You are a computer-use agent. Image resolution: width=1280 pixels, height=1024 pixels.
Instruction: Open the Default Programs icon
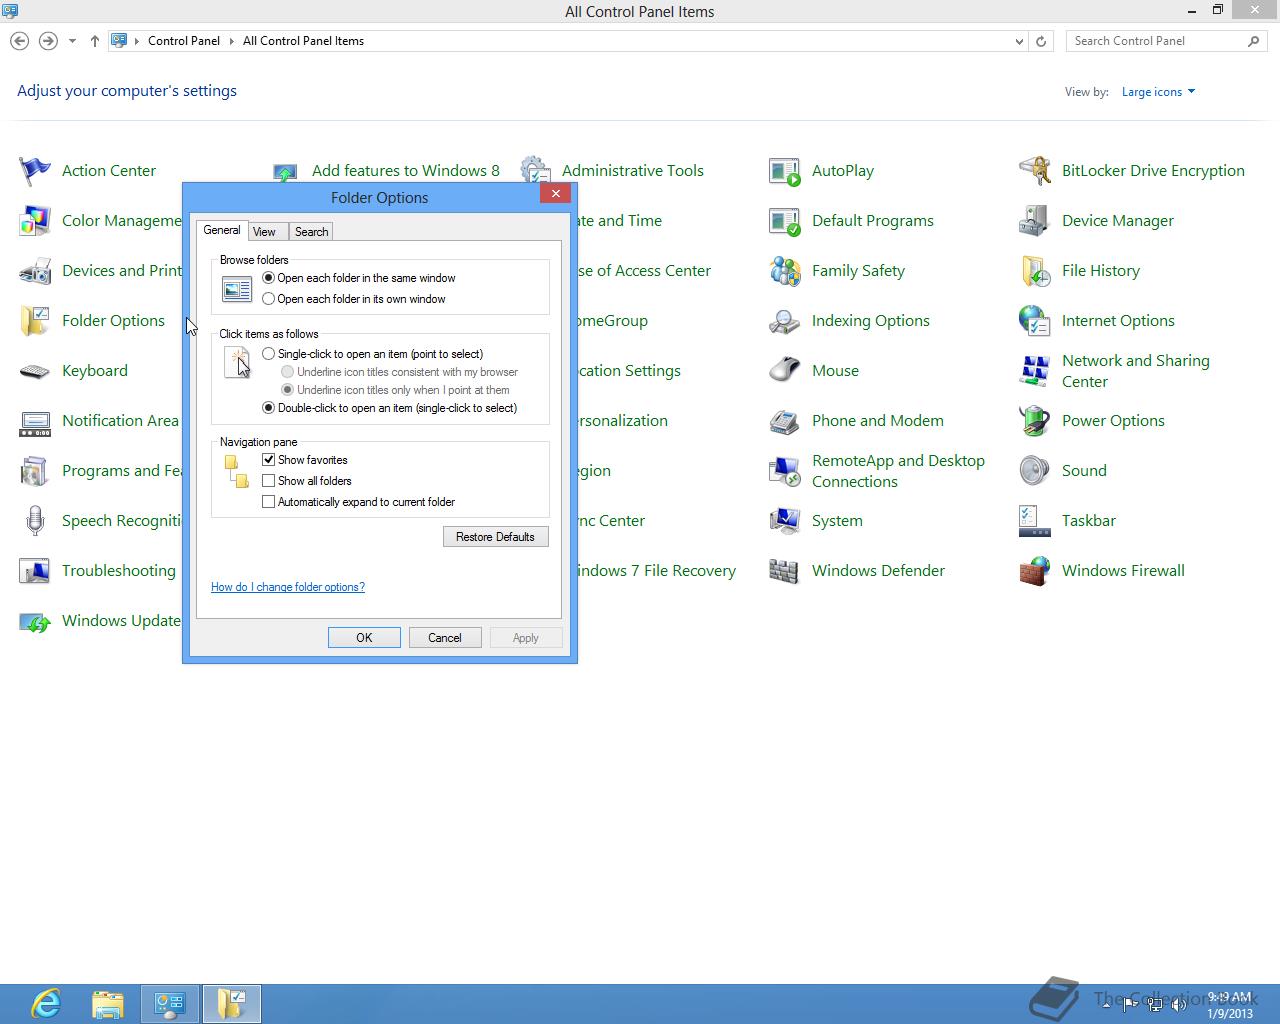[785, 221]
